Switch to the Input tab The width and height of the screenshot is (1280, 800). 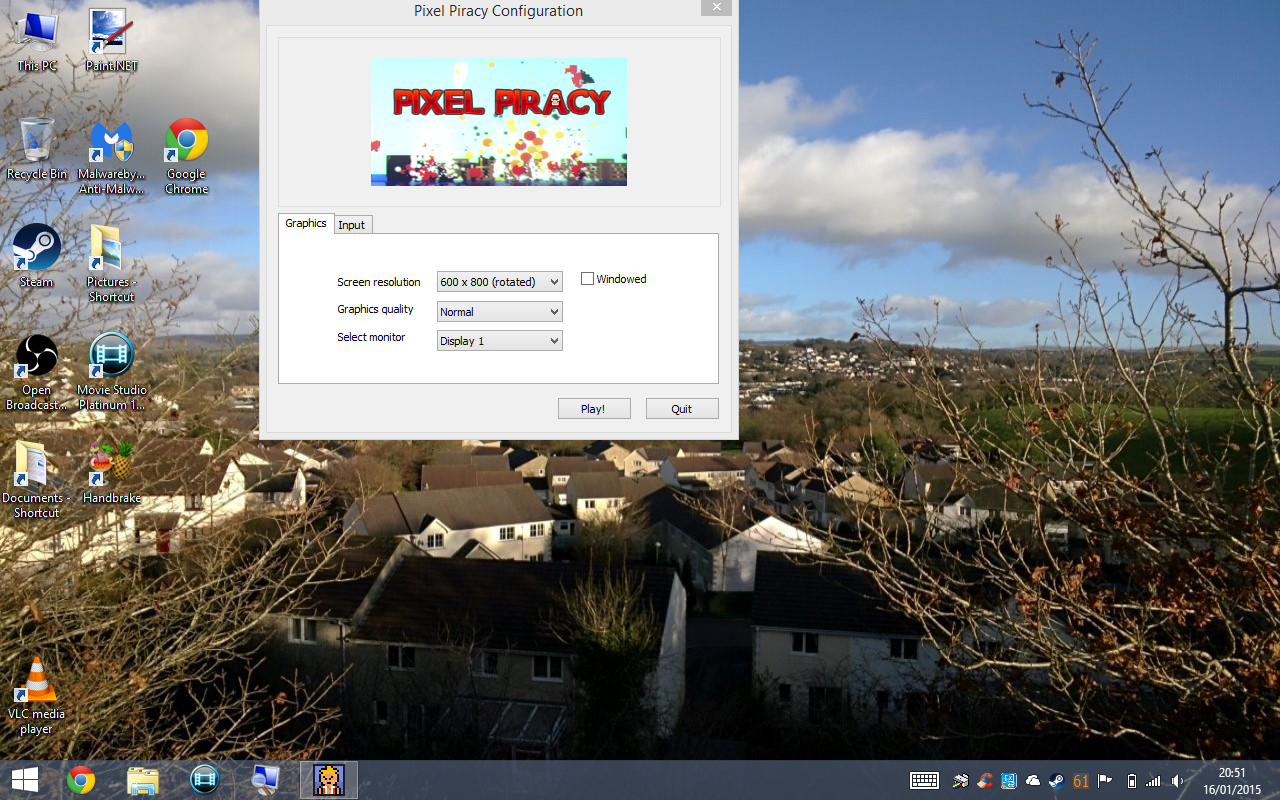[352, 225]
